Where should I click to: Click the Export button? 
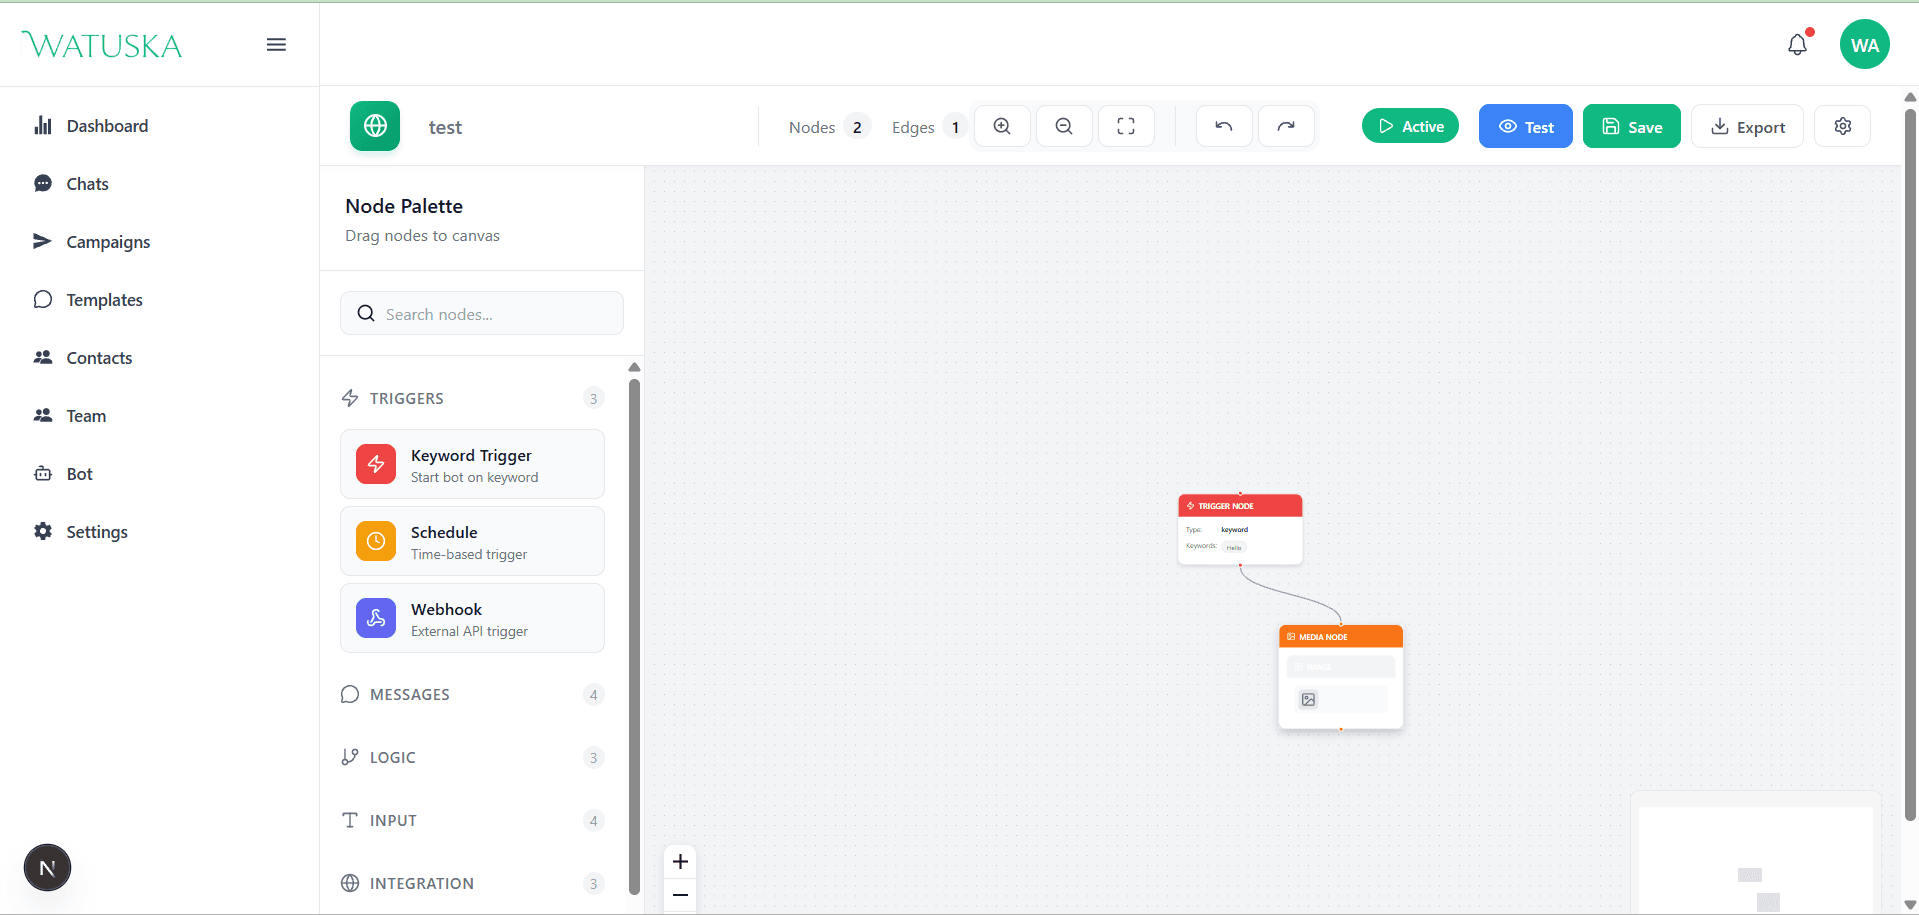(x=1747, y=126)
